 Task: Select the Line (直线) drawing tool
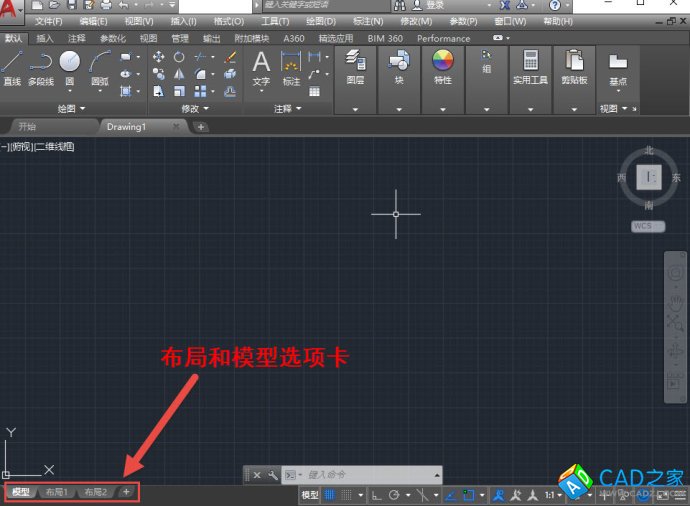pos(12,67)
